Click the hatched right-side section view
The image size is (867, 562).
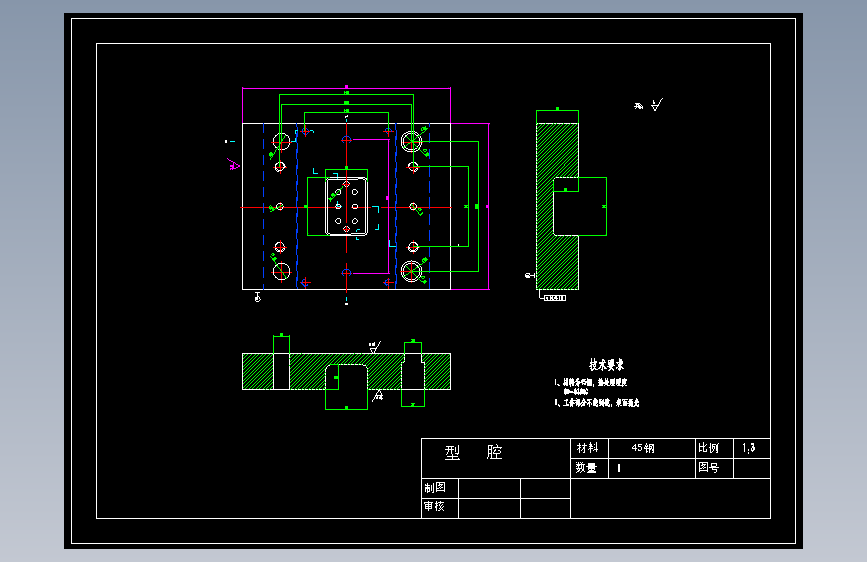tap(557, 206)
